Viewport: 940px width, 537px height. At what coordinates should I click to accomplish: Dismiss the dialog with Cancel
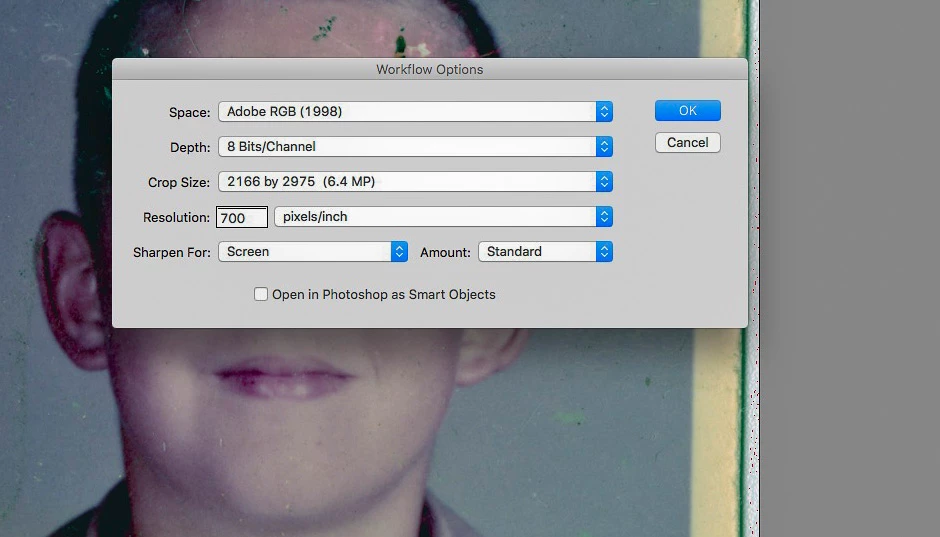688,143
